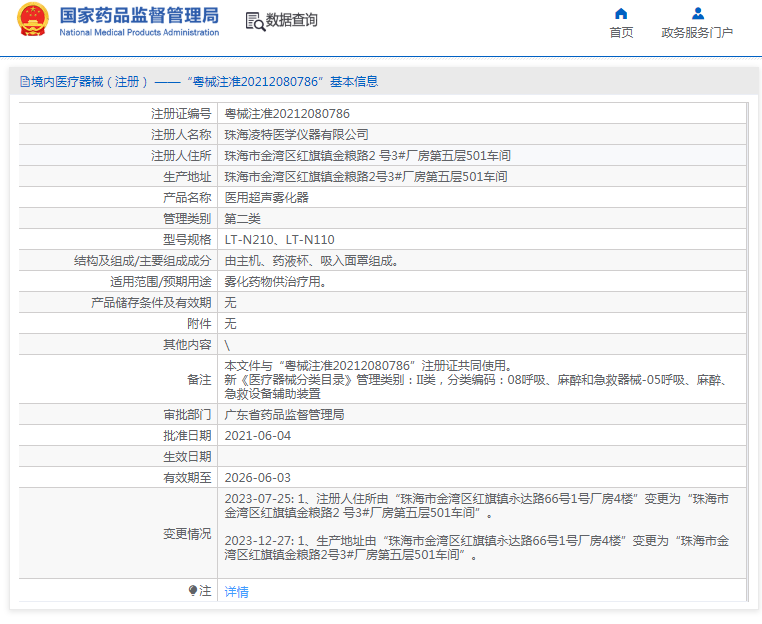Go to 首页 text link

point(621,33)
